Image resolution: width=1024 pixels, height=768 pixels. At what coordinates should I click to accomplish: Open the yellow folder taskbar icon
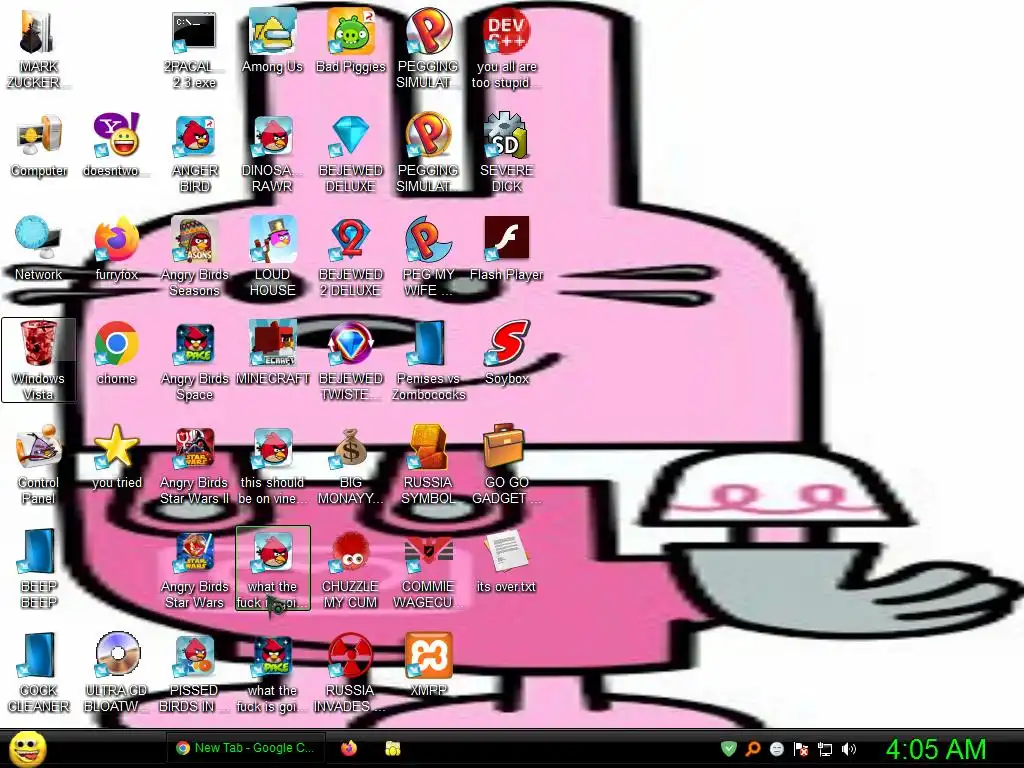click(392, 748)
